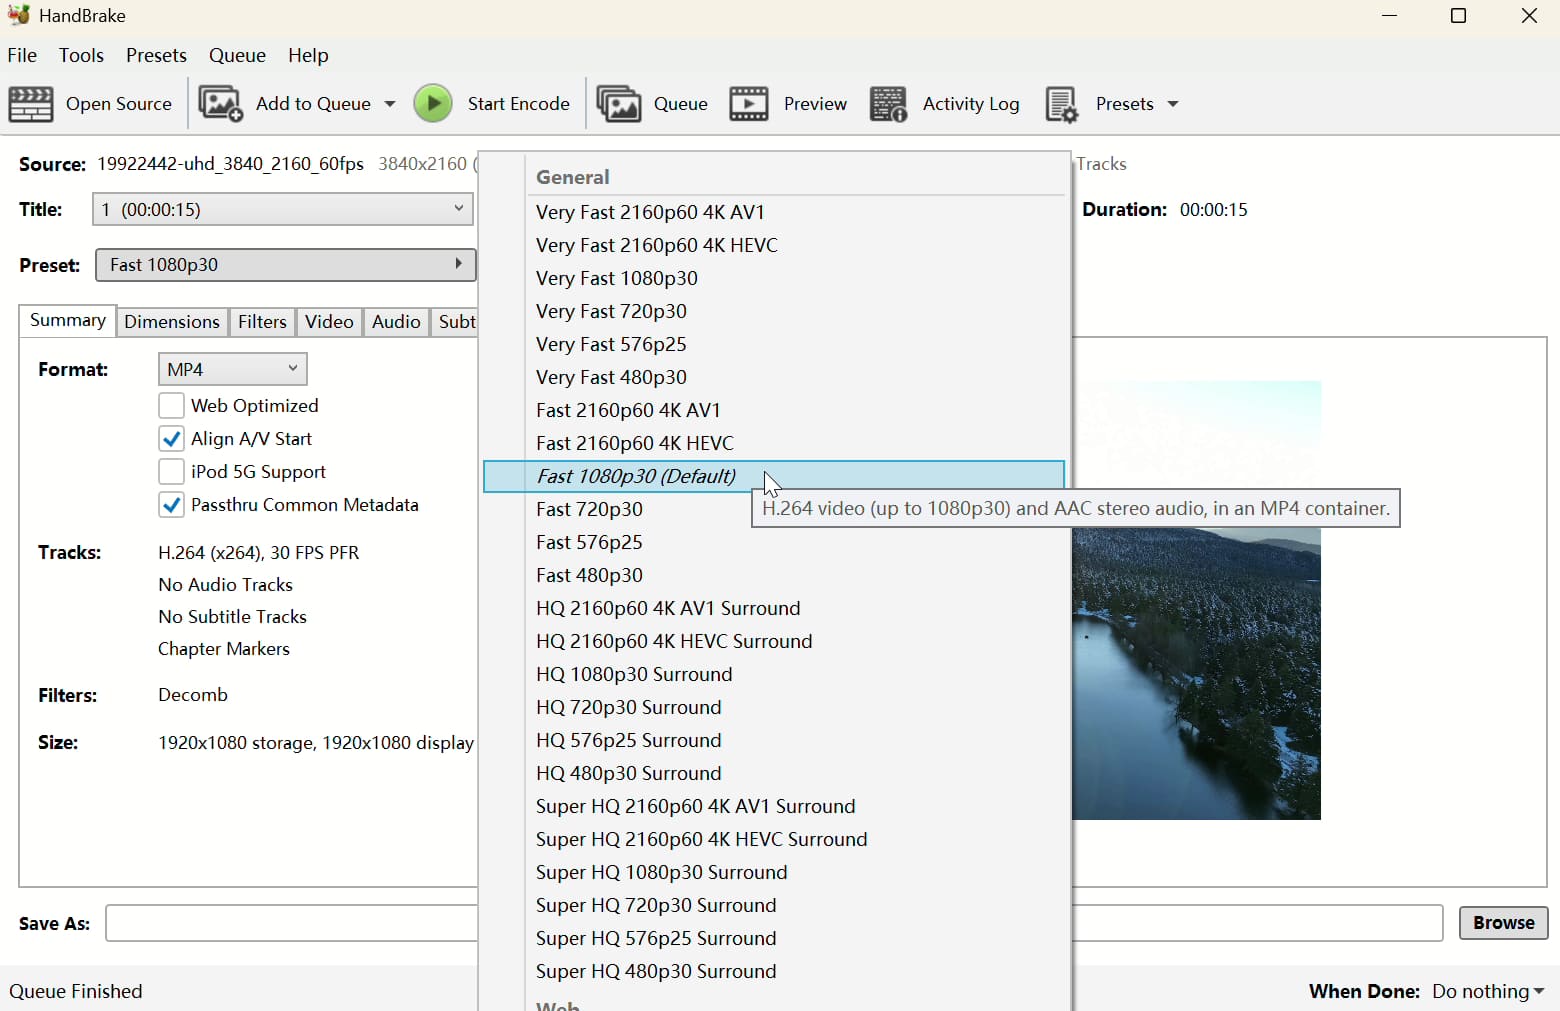Change the When Done action dropdown
This screenshot has height=1011, width=1560.
click(x=1487, y=991)
